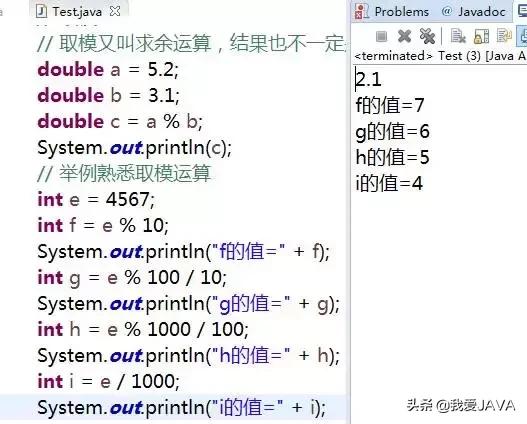Viewport: 527px width, 424px height.
Task: Click console output 'g的值=6'
Action: pyautogui.click(x=393, y=131)
